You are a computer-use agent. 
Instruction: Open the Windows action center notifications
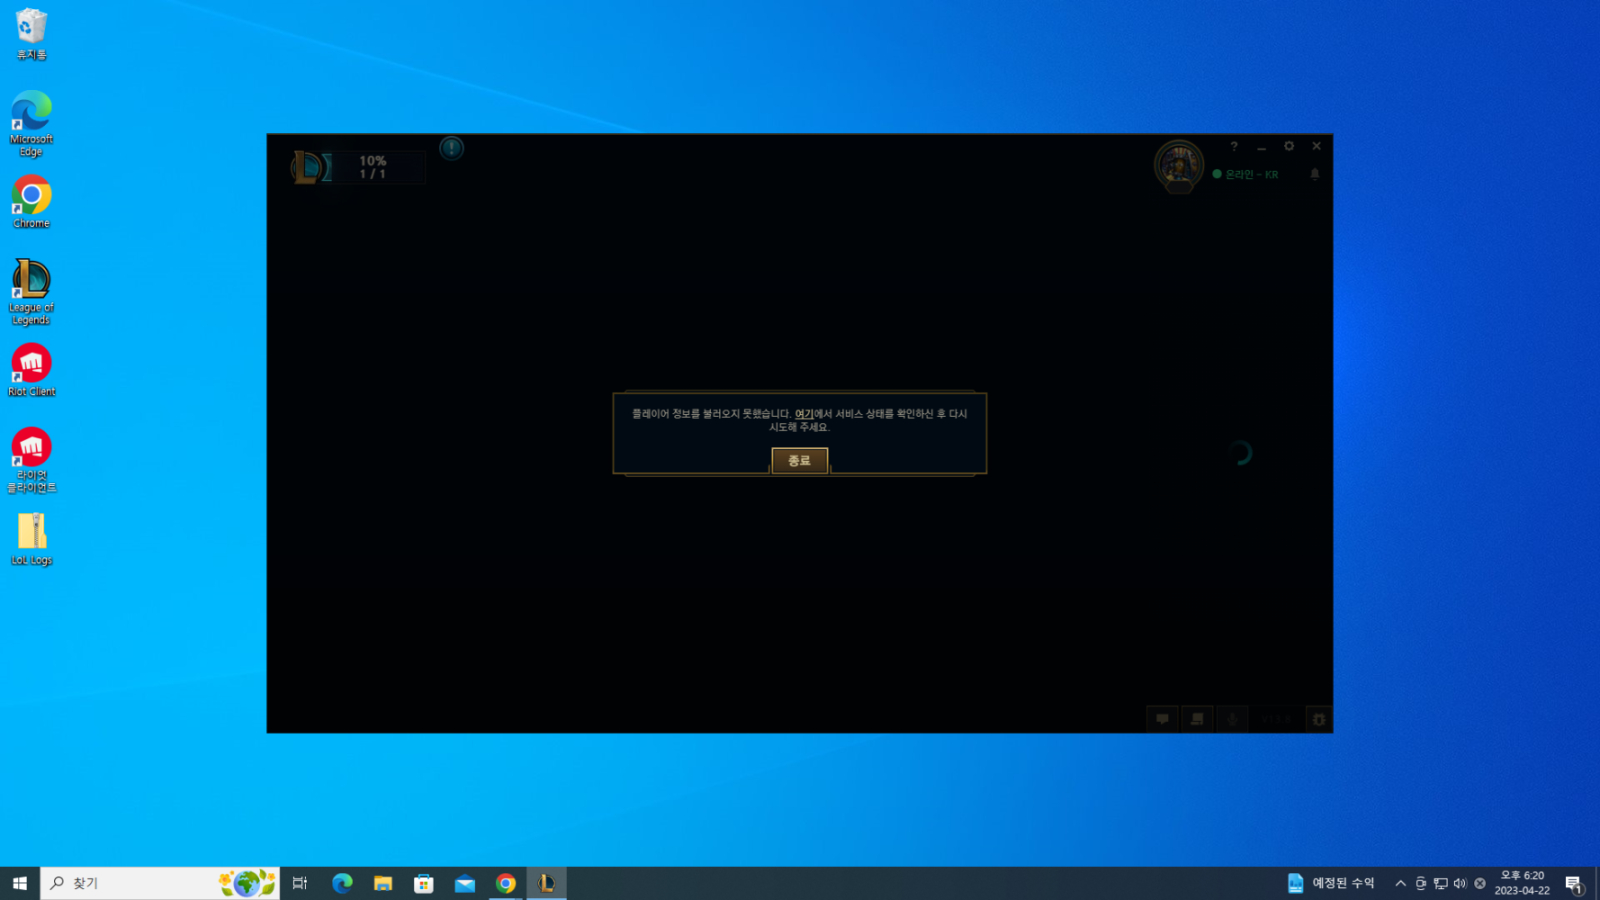pos(1573,884)
